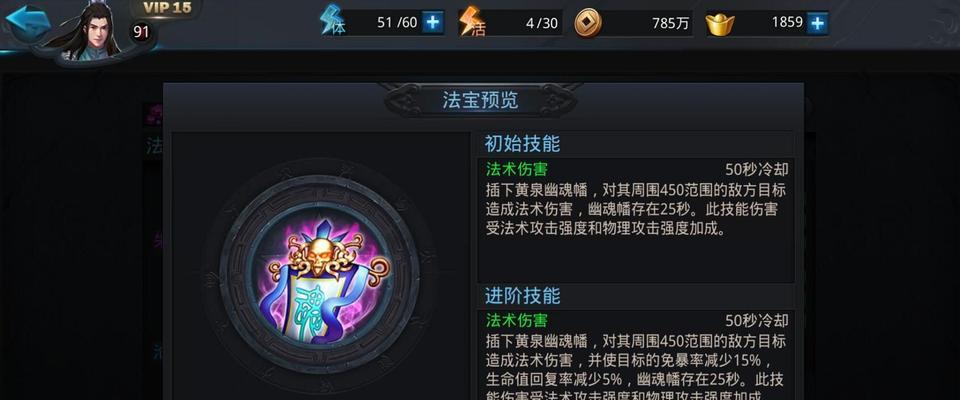Tap the initial skill description text
Image resolution: width=960 pixels, height=400 pixels.
coord(635,209)
